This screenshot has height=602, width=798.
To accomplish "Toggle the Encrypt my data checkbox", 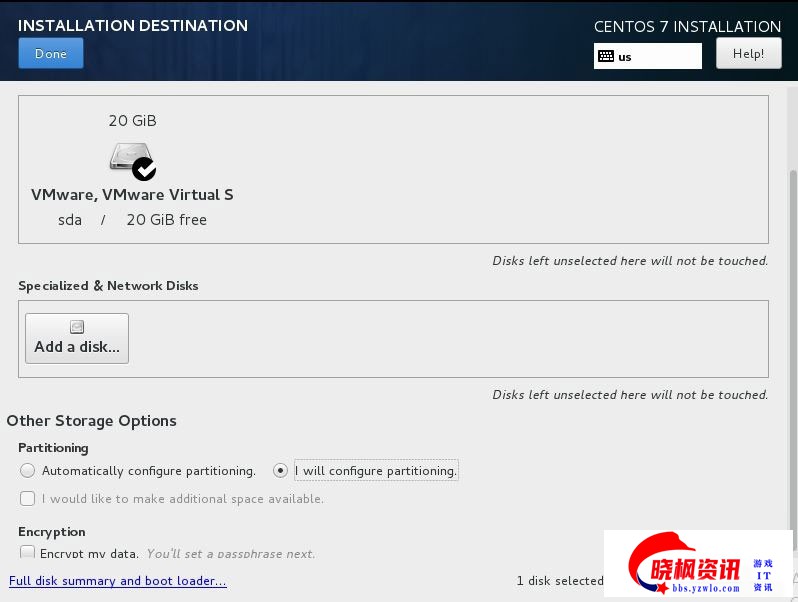I will point(27,552).
